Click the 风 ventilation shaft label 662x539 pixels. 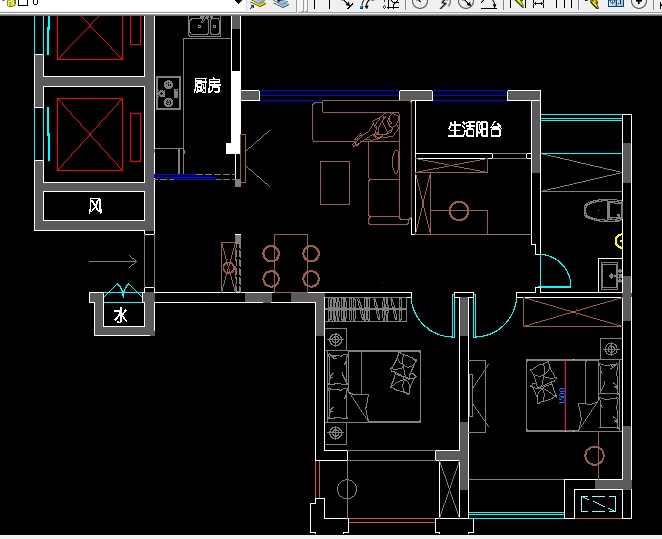[95, 207]
